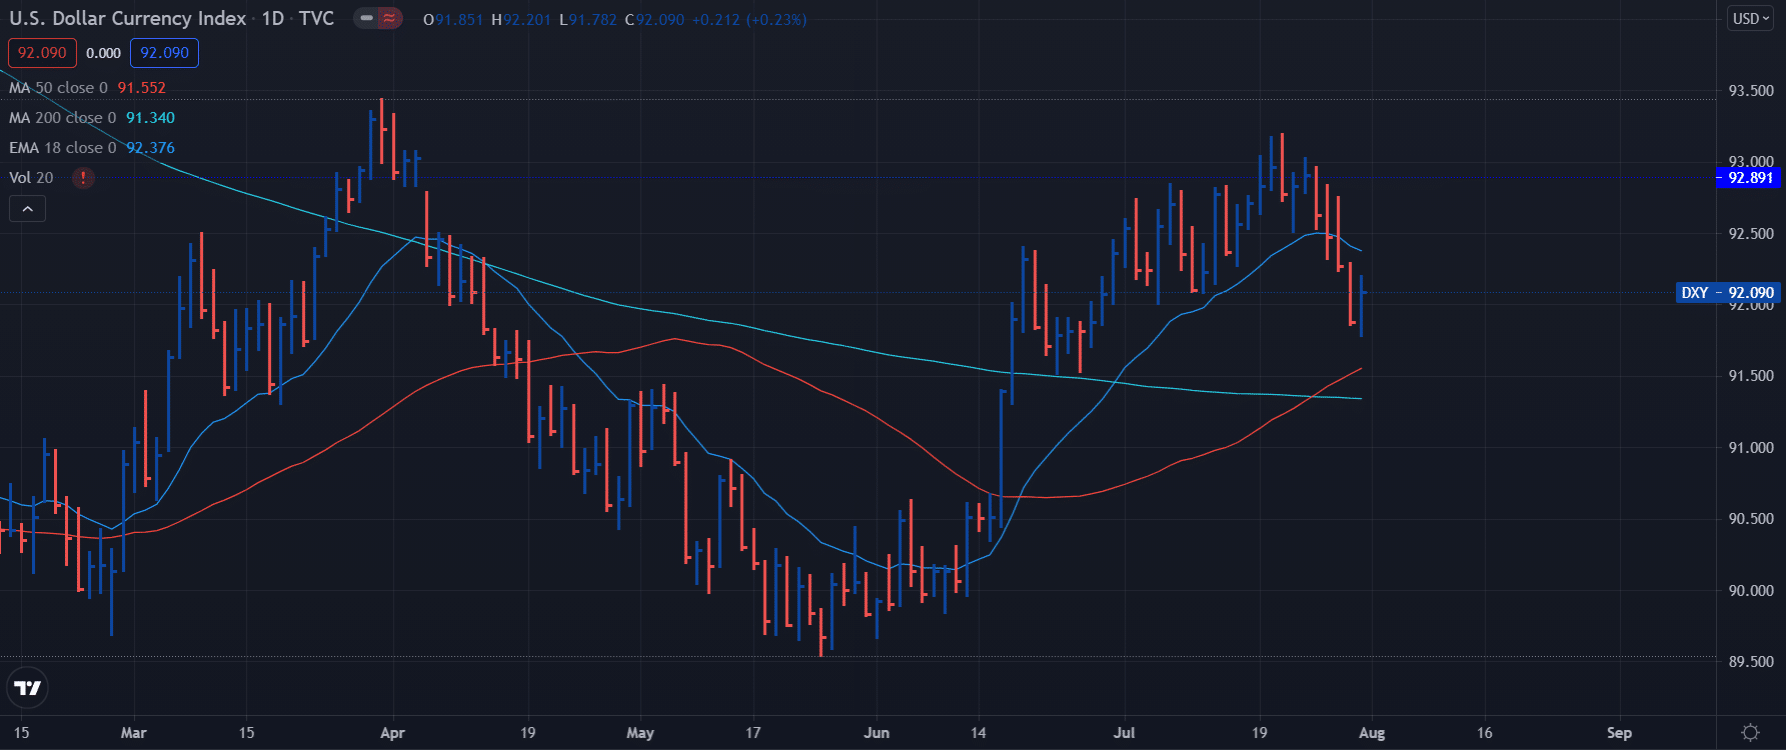
Task: Click 91.500 on the price scale
Action: click(1751, 376)
